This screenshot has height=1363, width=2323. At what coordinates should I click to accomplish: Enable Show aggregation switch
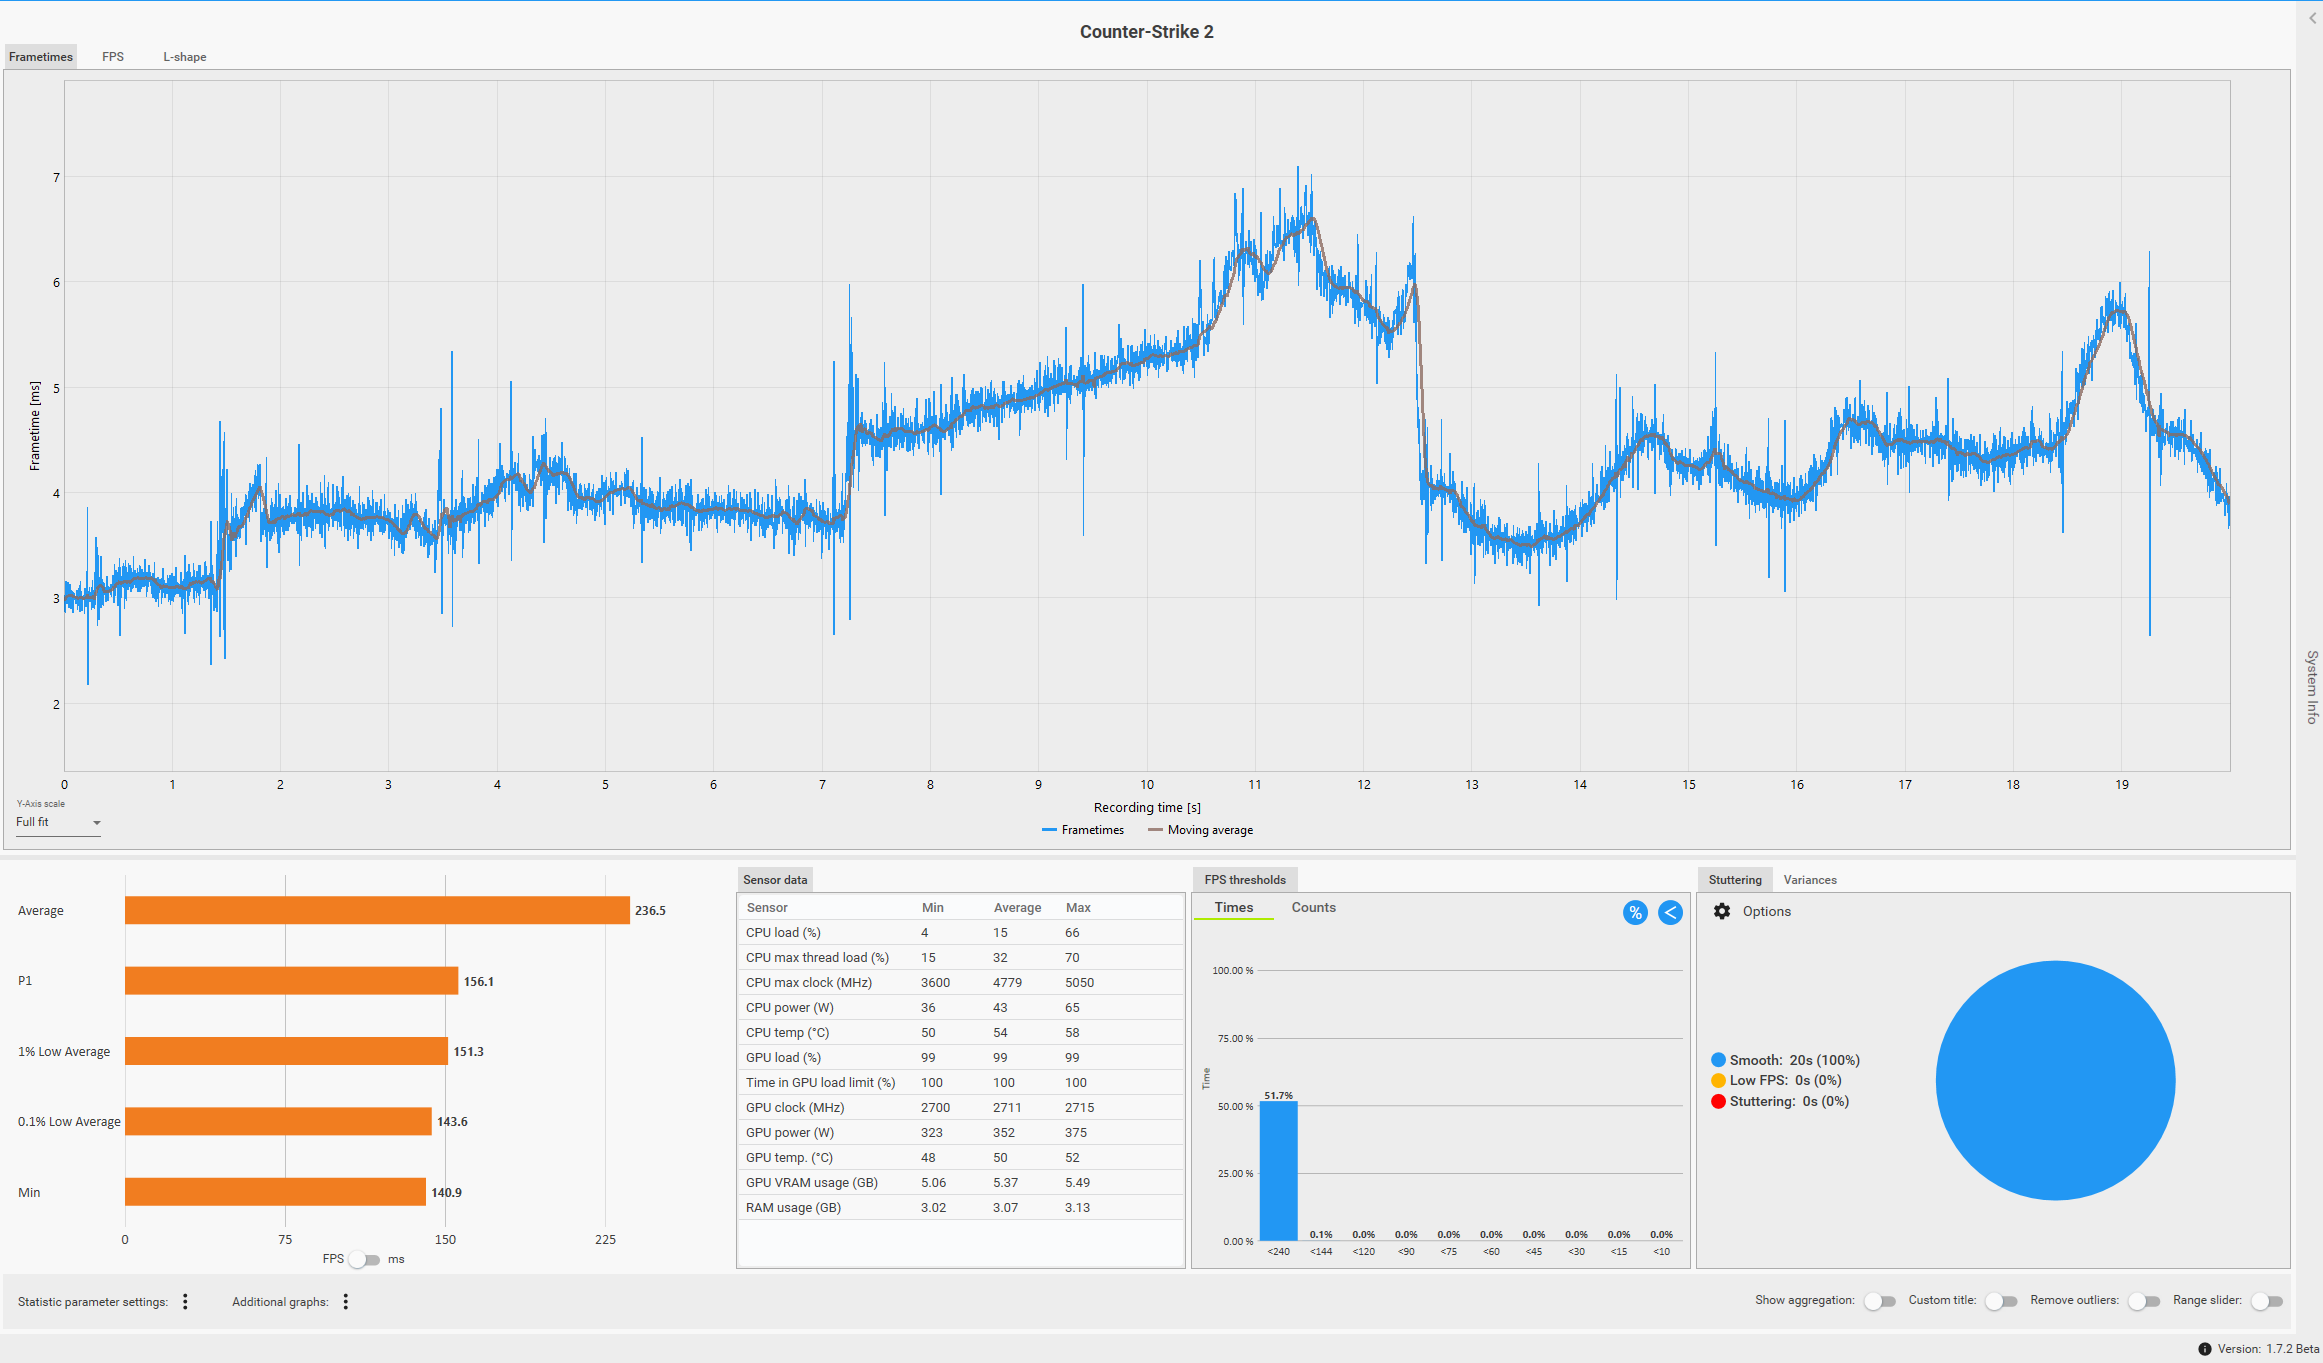click(1880, 1301)
